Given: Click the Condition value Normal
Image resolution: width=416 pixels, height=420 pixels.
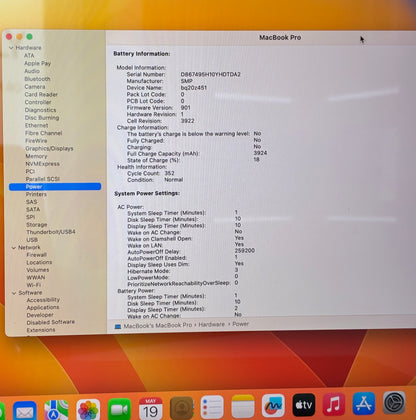Looking at the screenshot, I should [174, 180].
